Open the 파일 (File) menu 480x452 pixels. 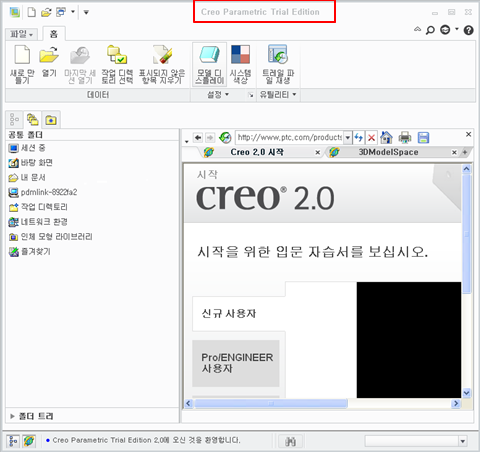pos(21,34)
